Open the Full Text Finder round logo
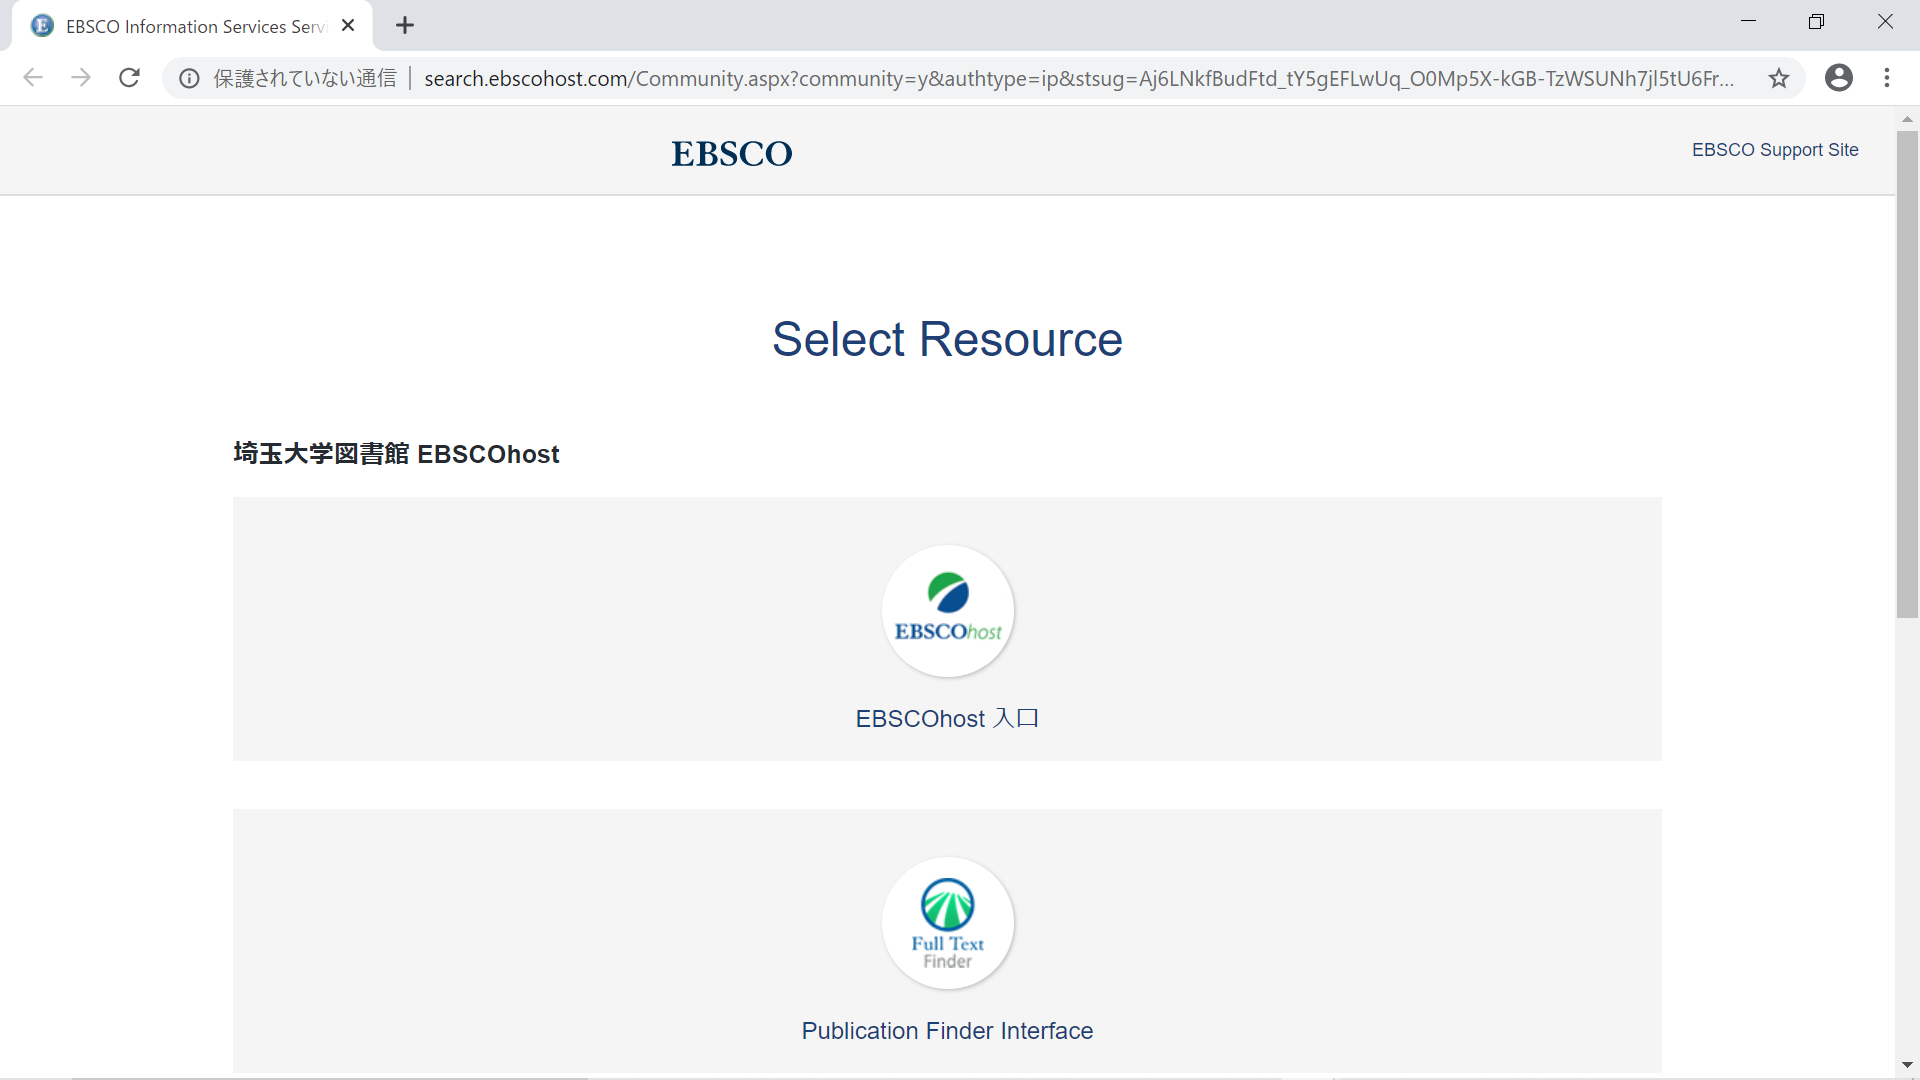1920x1080 pixels. pyautogui.click(x=947, y=922)
